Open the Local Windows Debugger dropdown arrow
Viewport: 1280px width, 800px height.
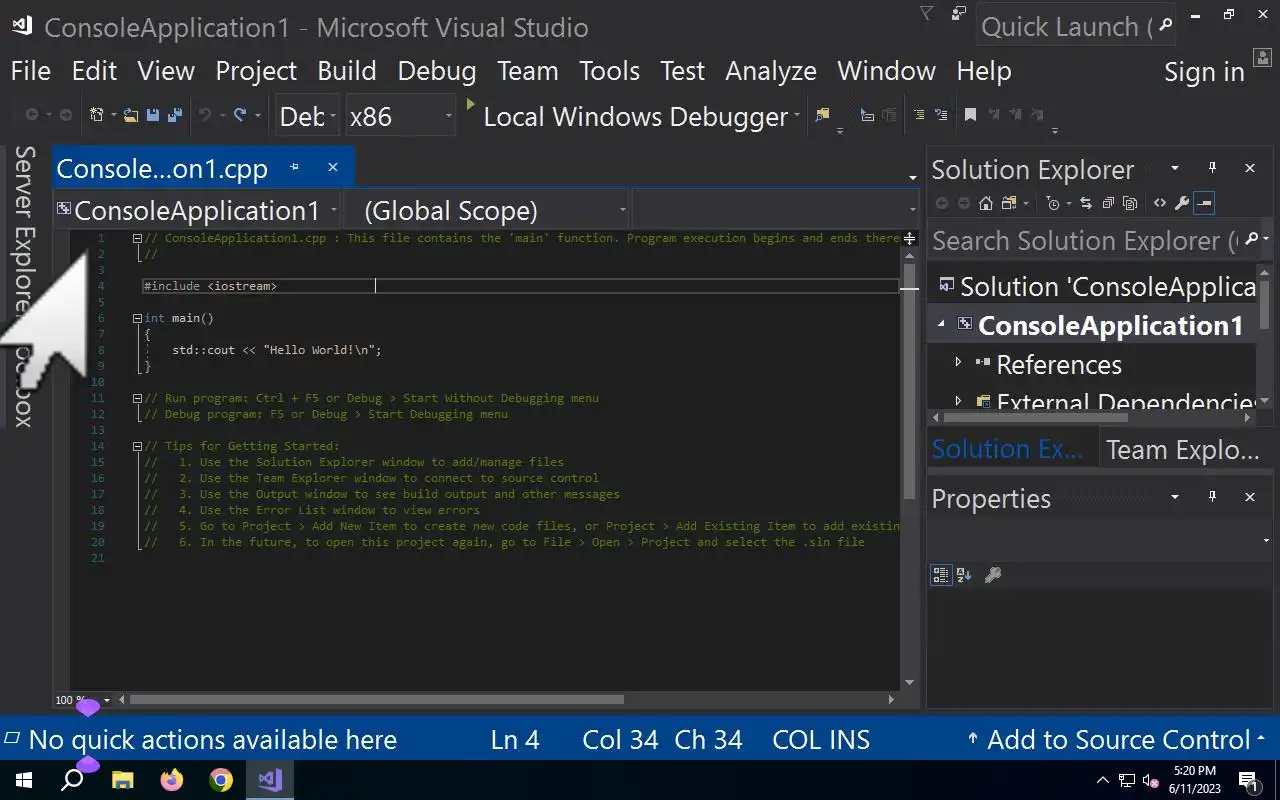pyautogui.click(x=797, y=116)
